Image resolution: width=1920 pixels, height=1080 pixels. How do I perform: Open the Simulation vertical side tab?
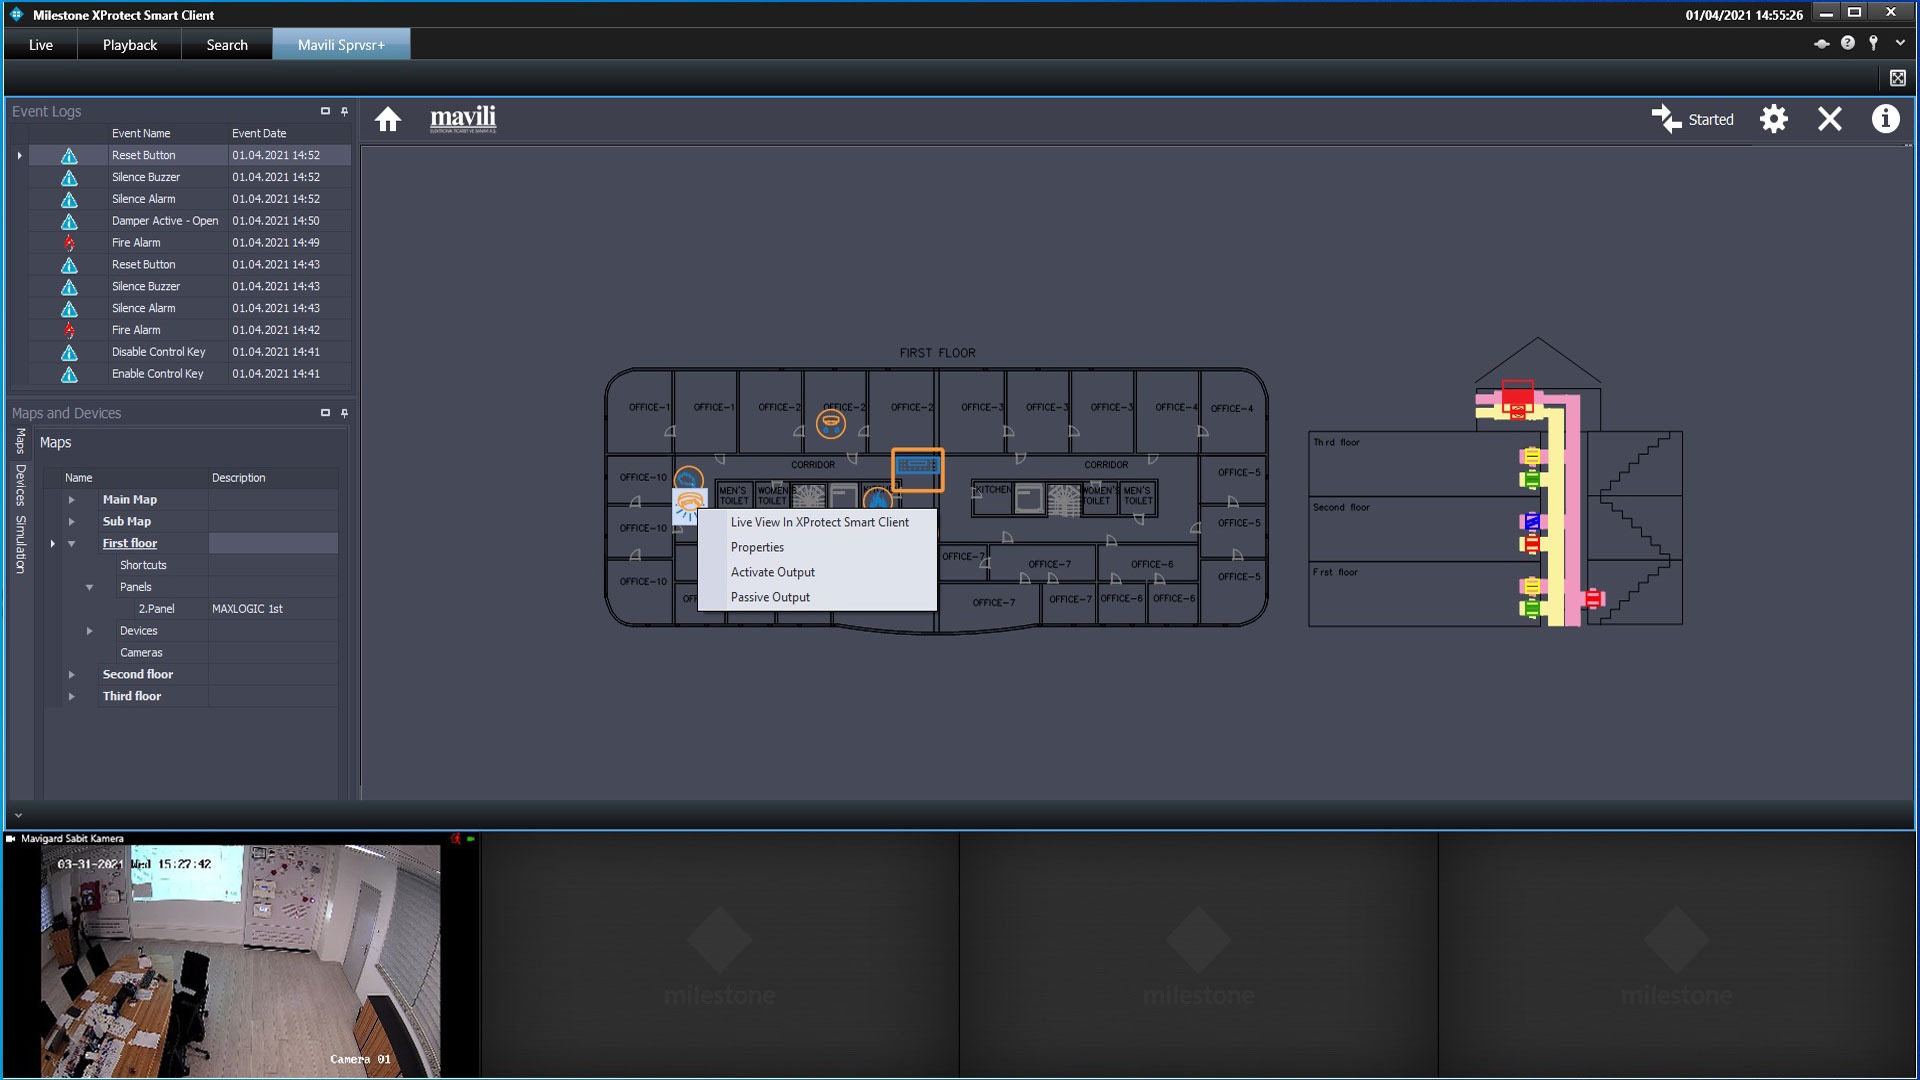(20, 545)
